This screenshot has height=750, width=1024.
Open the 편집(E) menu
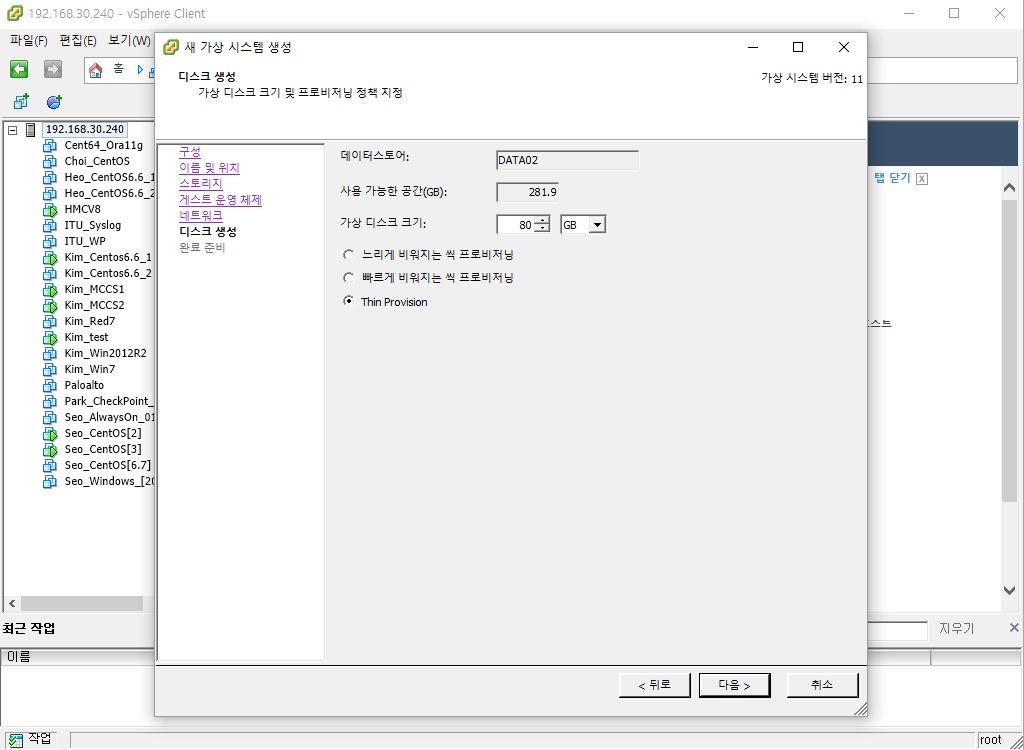(x=78, y=41)
